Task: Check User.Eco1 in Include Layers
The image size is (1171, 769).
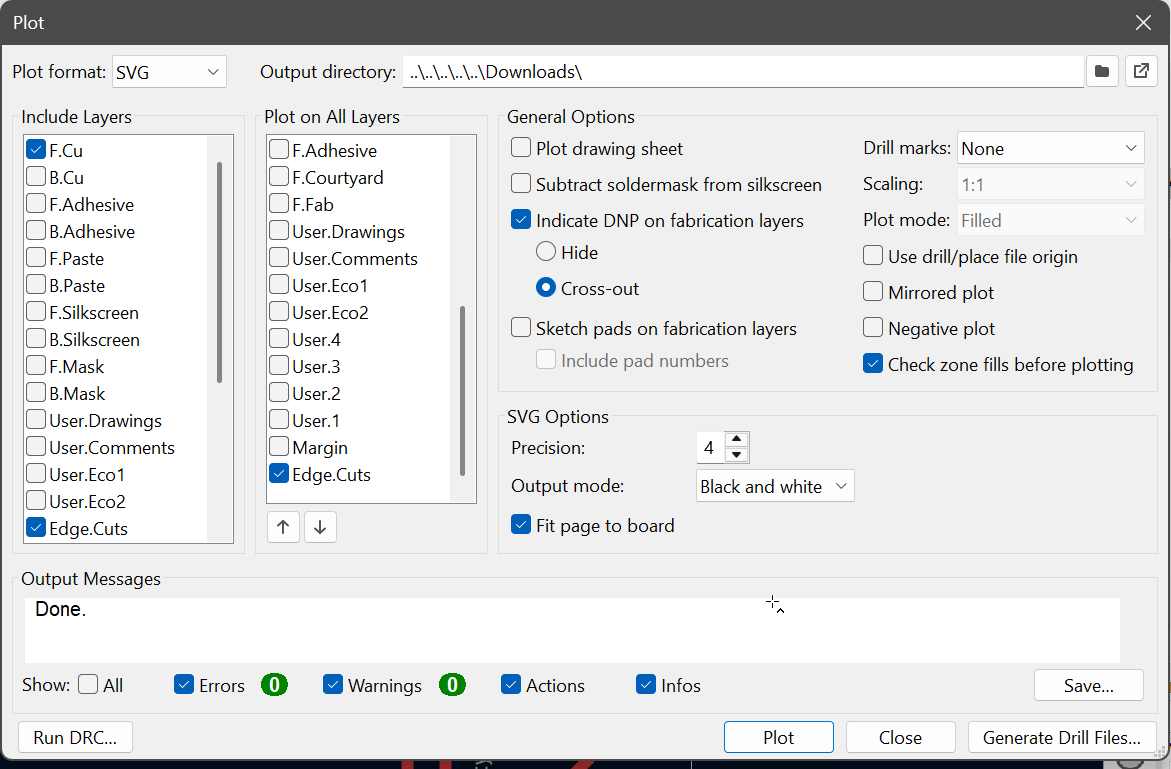Action: pos(36,474)
